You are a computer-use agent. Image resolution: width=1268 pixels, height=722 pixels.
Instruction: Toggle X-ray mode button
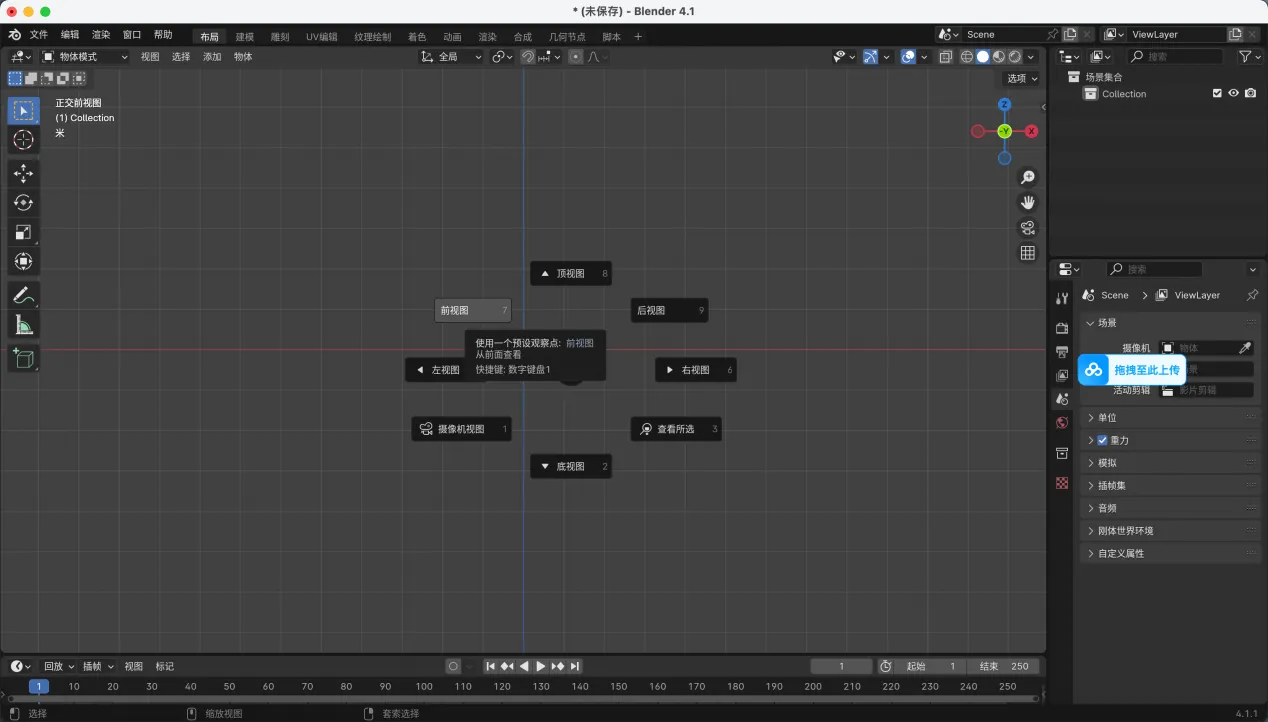point(946,57)
